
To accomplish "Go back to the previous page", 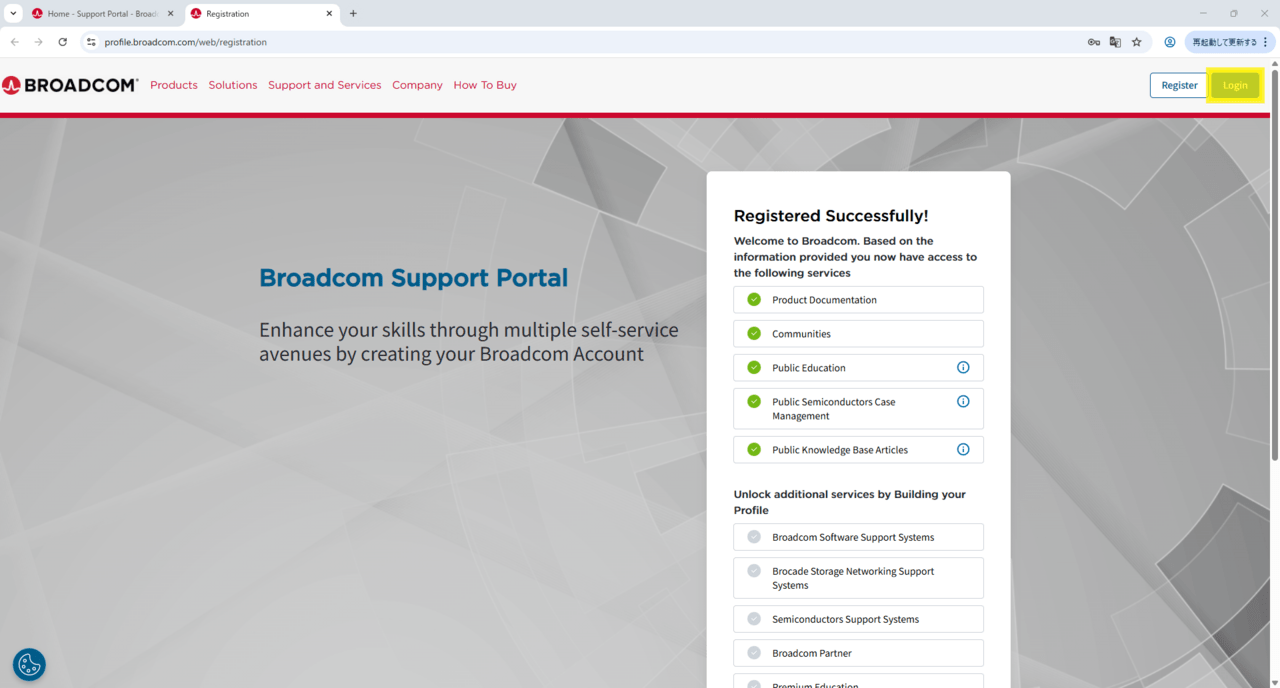I will 14,42.
